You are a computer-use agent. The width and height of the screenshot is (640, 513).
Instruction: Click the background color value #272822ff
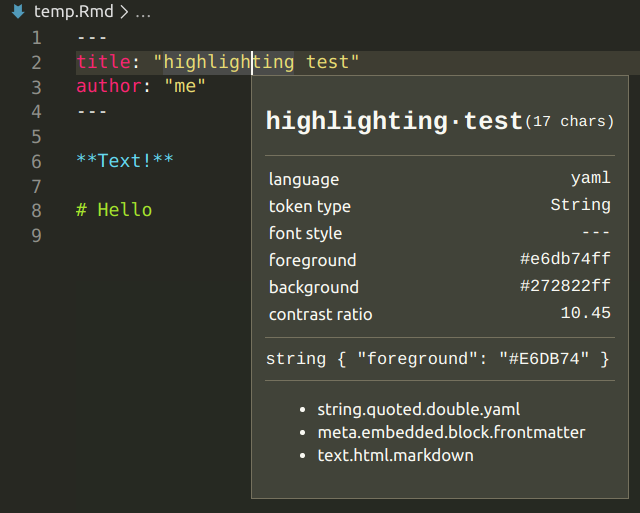tap(565, 286)
